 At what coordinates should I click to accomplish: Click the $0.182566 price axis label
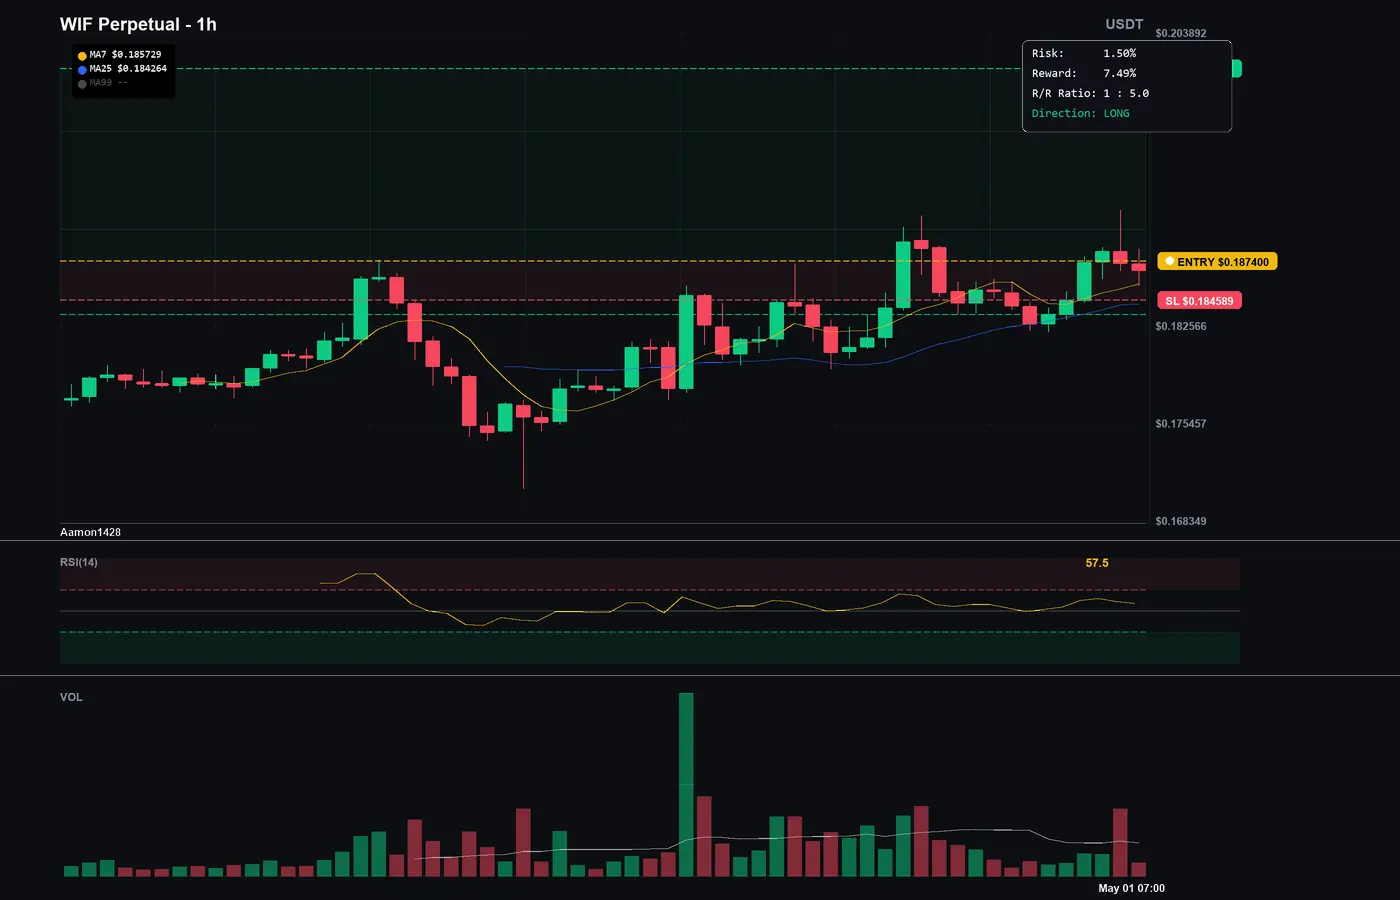point(1180,326)
